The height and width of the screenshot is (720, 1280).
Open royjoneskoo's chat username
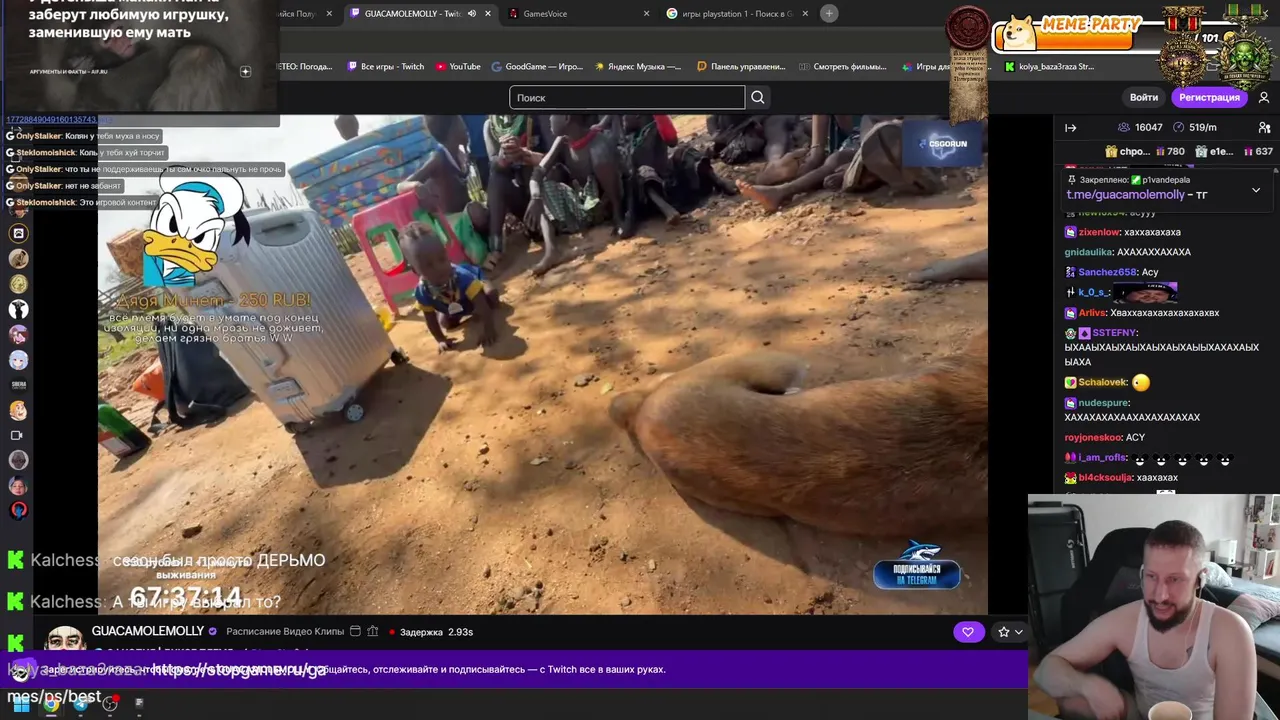point(1093,437)
